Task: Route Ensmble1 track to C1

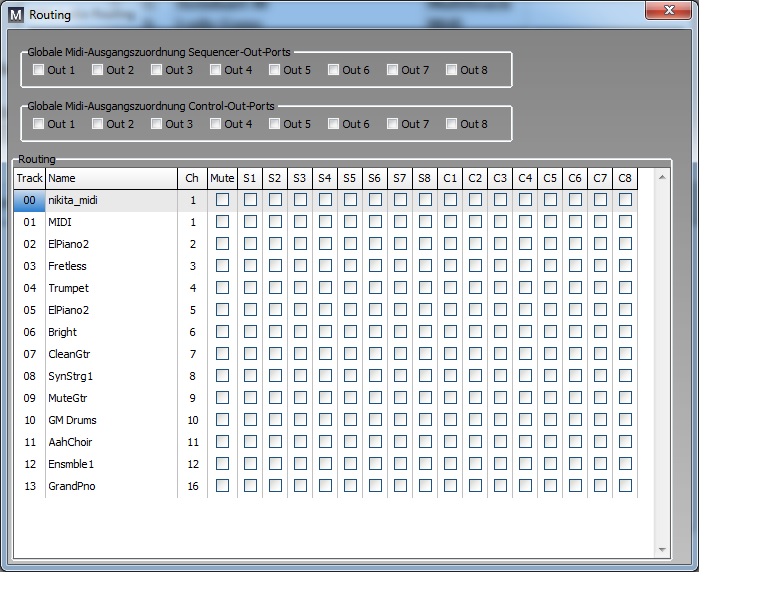Action: [450, 464]
